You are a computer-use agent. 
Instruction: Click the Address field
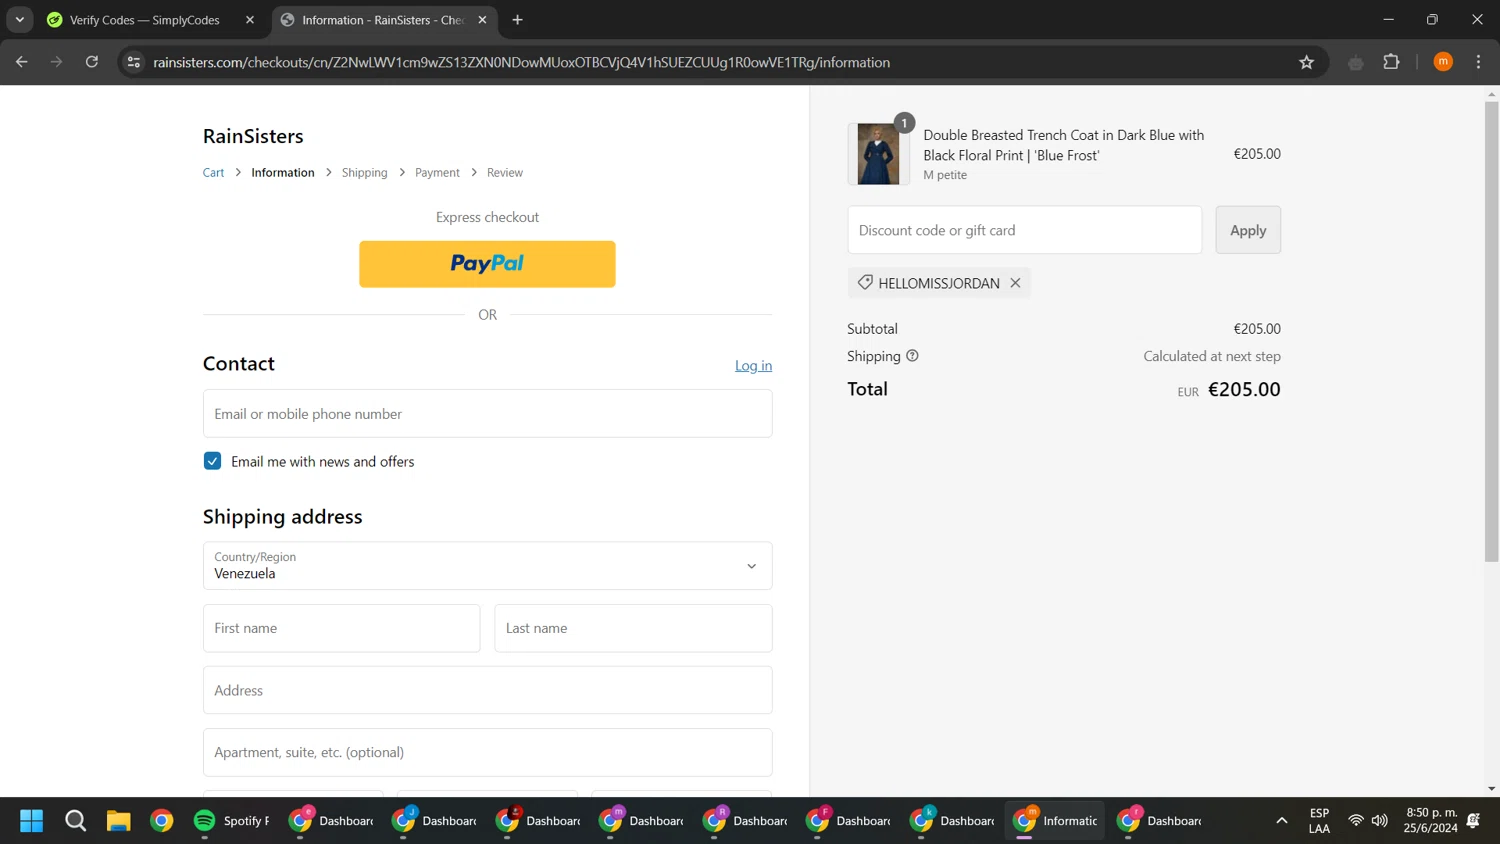[487, 690]
